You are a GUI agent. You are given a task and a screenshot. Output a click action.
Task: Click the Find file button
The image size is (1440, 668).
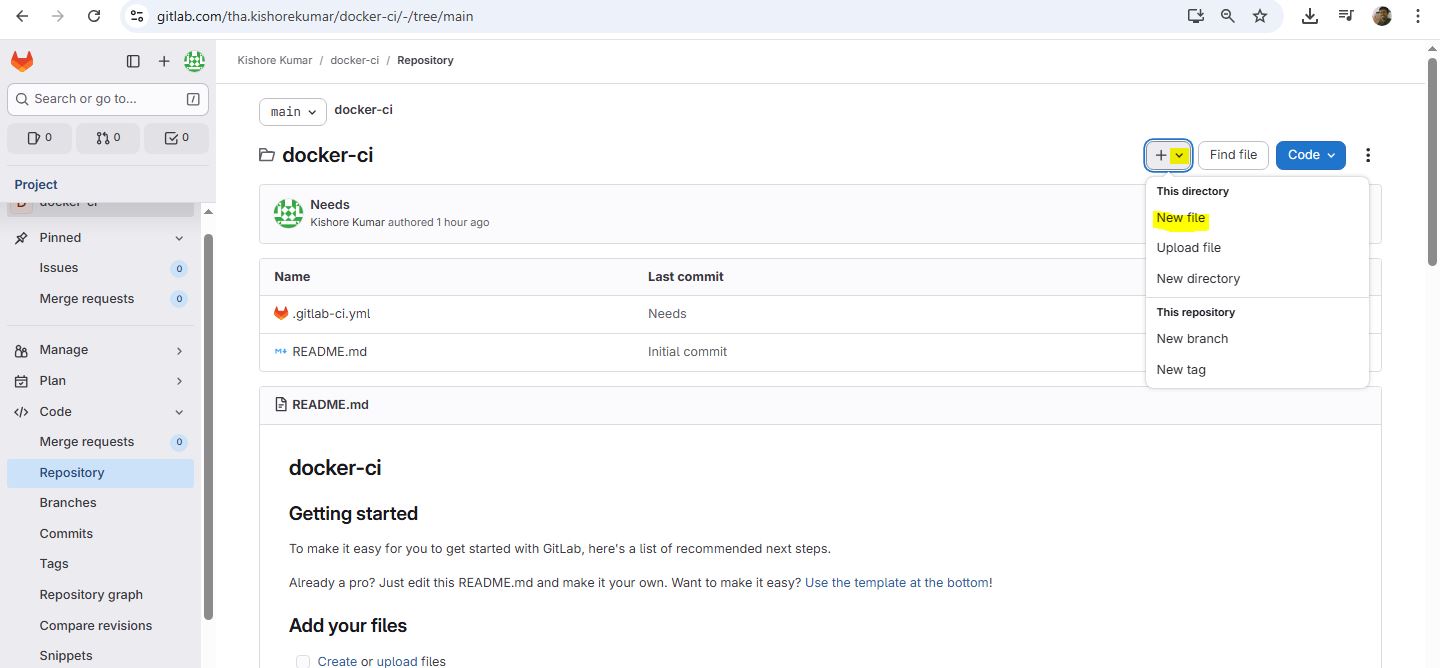coord(1233,155)
